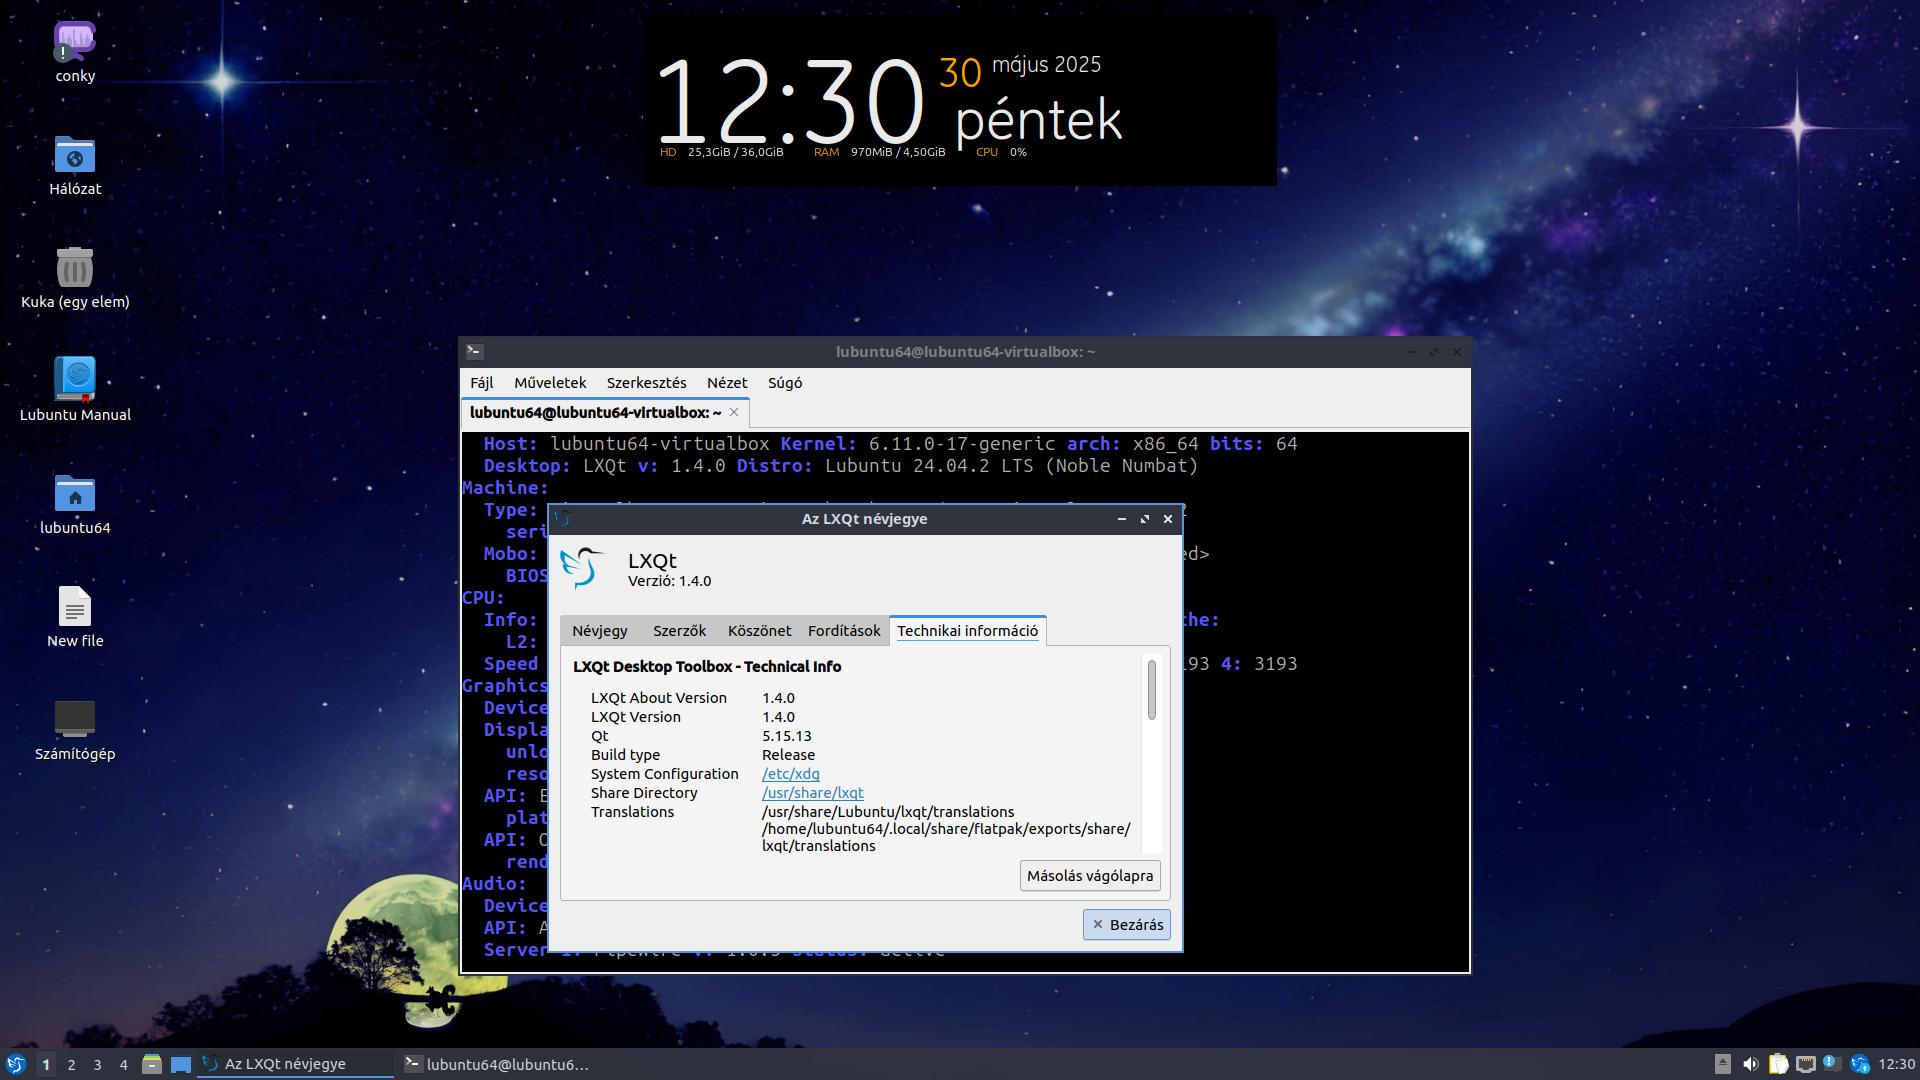This screenshot has width=1920, height=1080.
Task: Open the Számítógép computer icon
Action: pyautogui.click(x=75, y=720)
